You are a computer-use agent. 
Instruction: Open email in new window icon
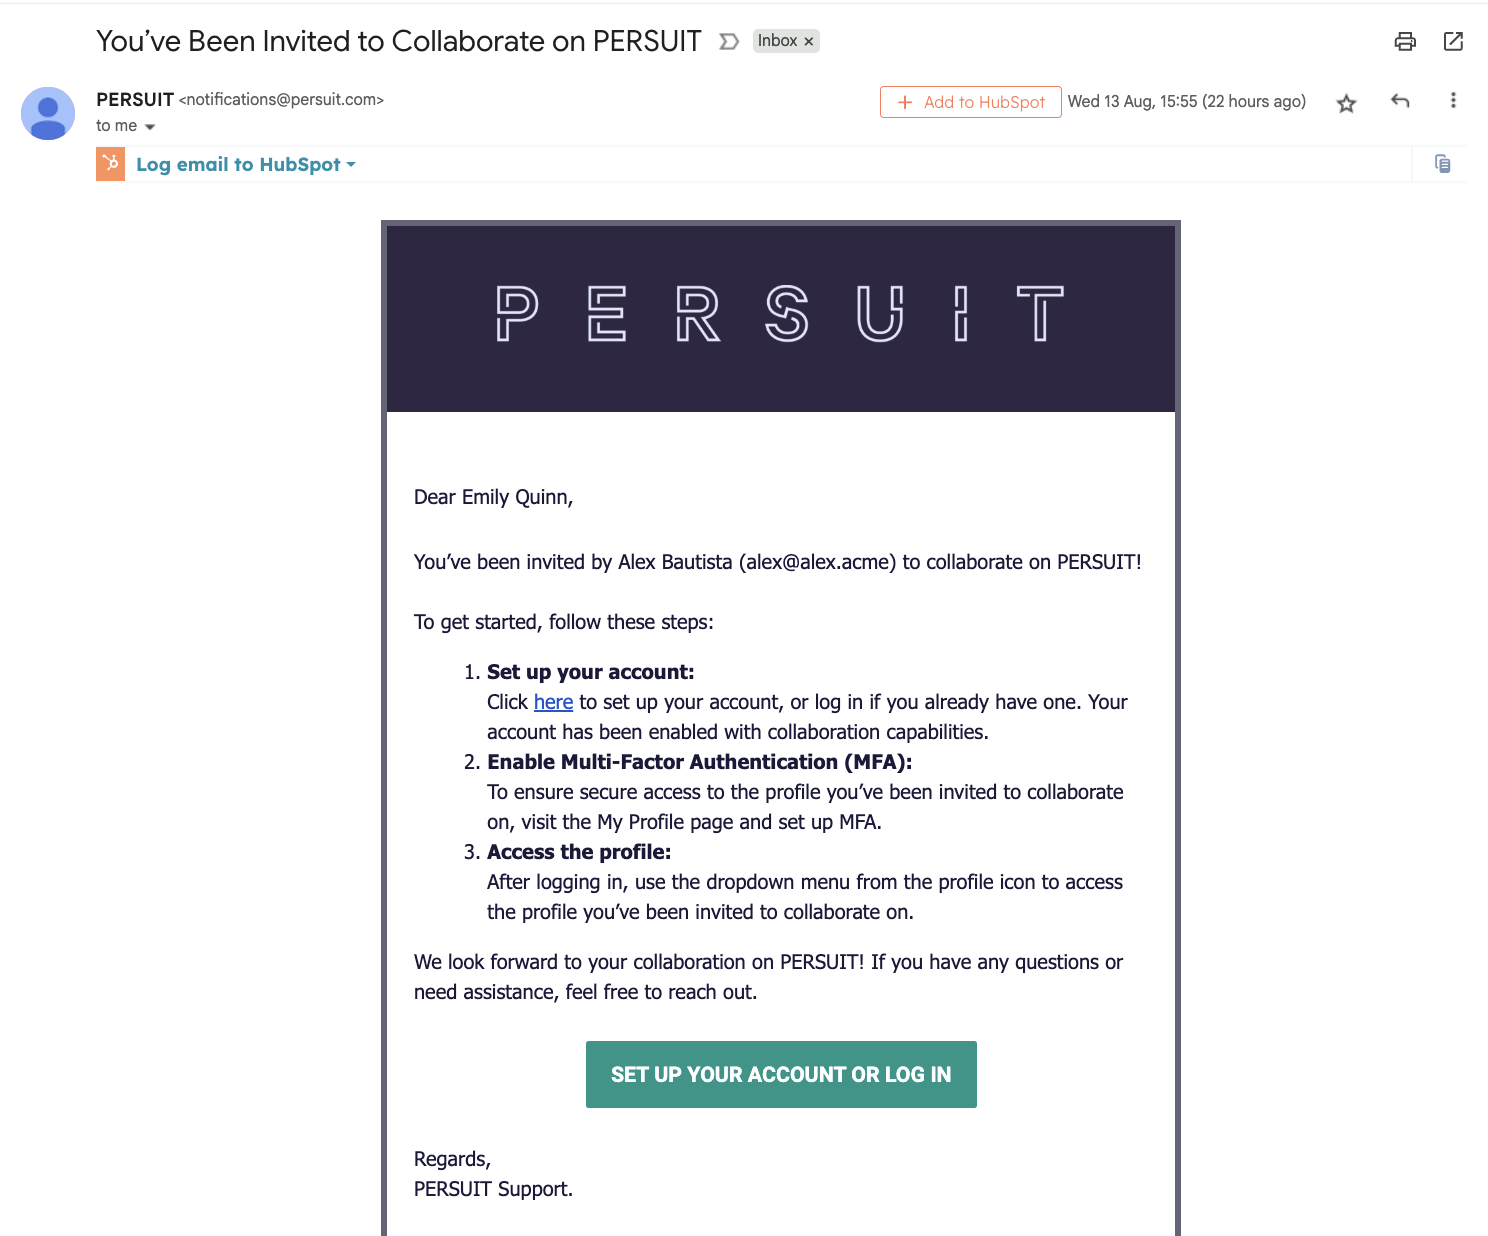point(1453,41)
